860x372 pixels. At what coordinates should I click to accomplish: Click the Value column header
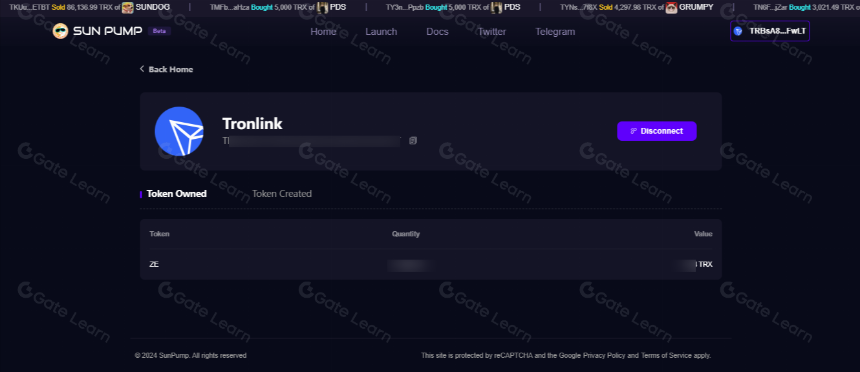(703, 234)
